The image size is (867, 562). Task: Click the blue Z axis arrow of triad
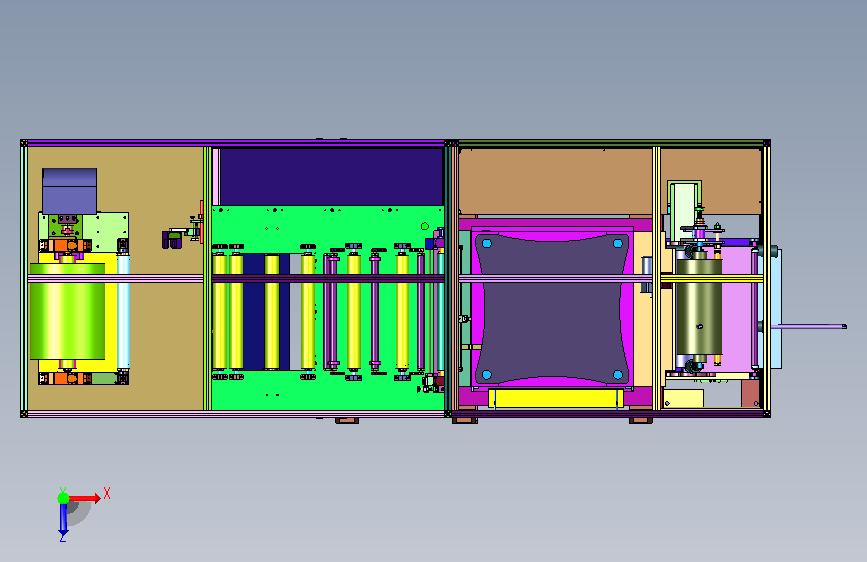[63, 520]
